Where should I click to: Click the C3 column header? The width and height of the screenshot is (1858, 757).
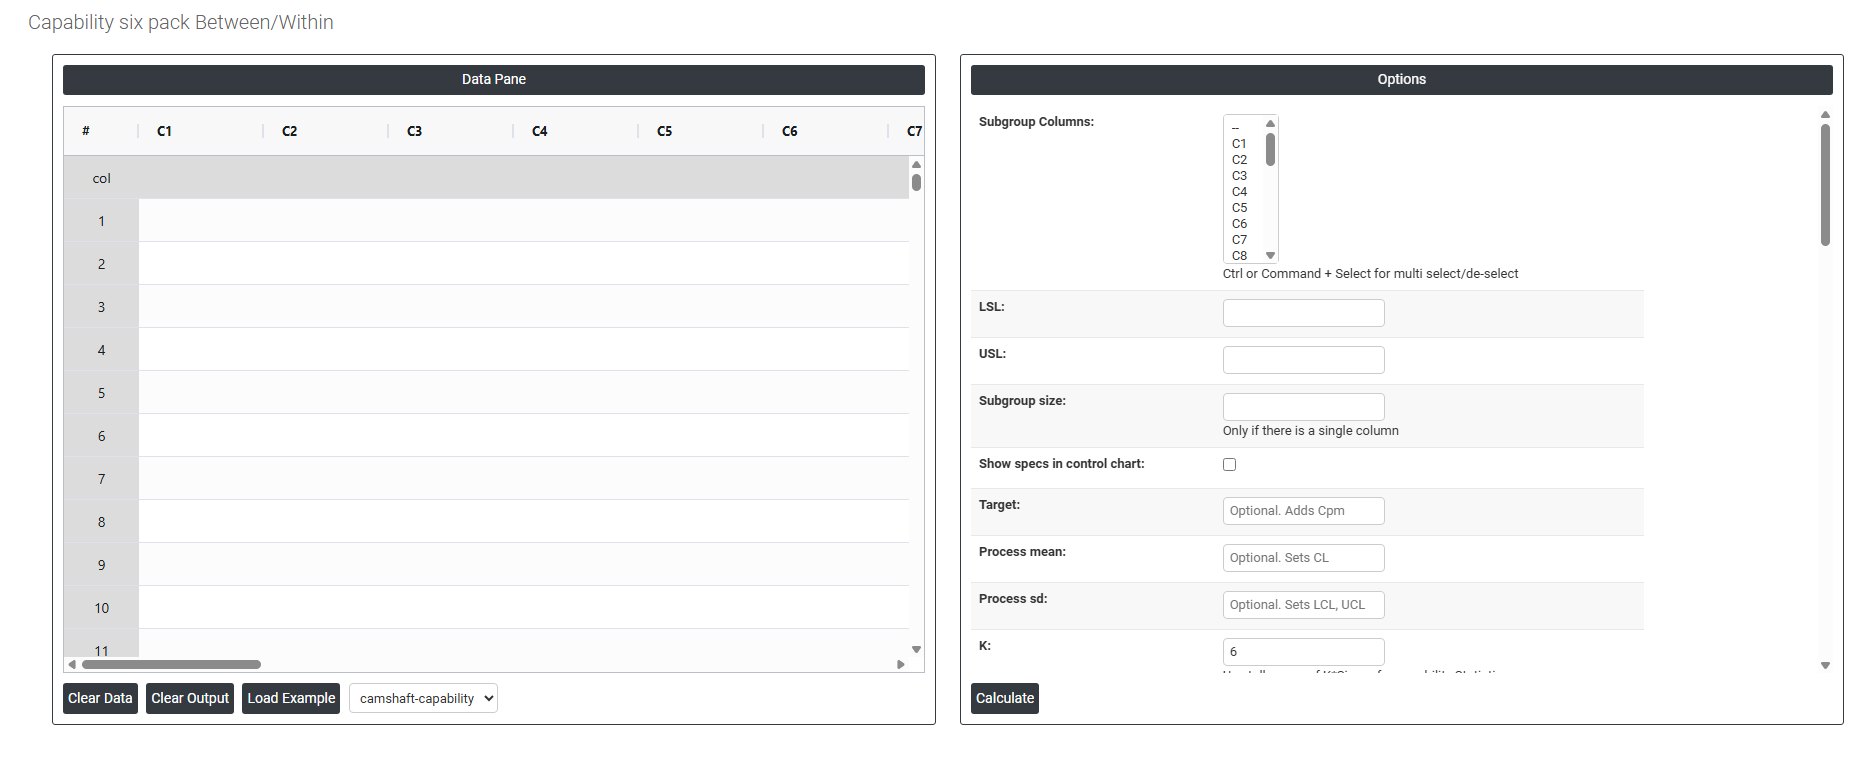[x=414, y=131]
